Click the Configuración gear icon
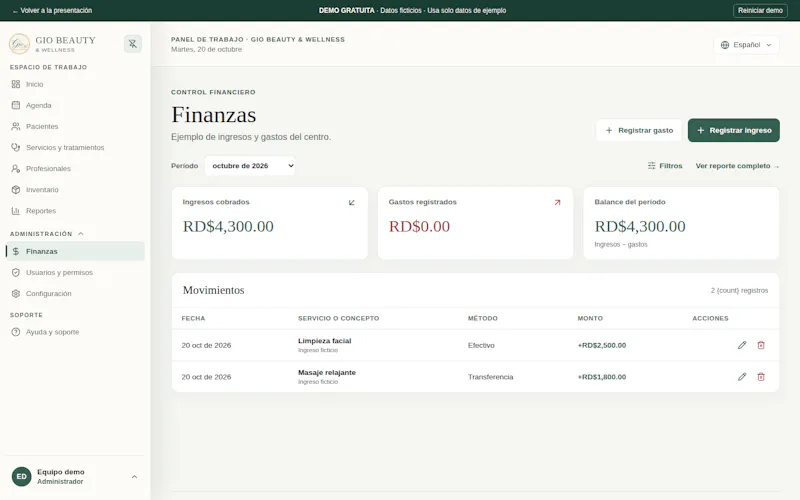 [16, 293]
